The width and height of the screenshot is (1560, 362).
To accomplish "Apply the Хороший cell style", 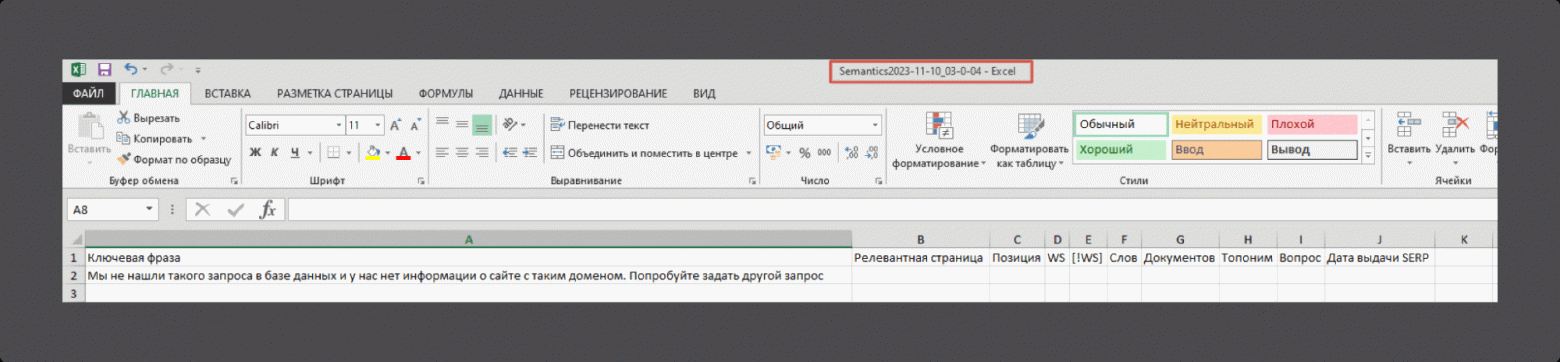I will coord(1120,150).
